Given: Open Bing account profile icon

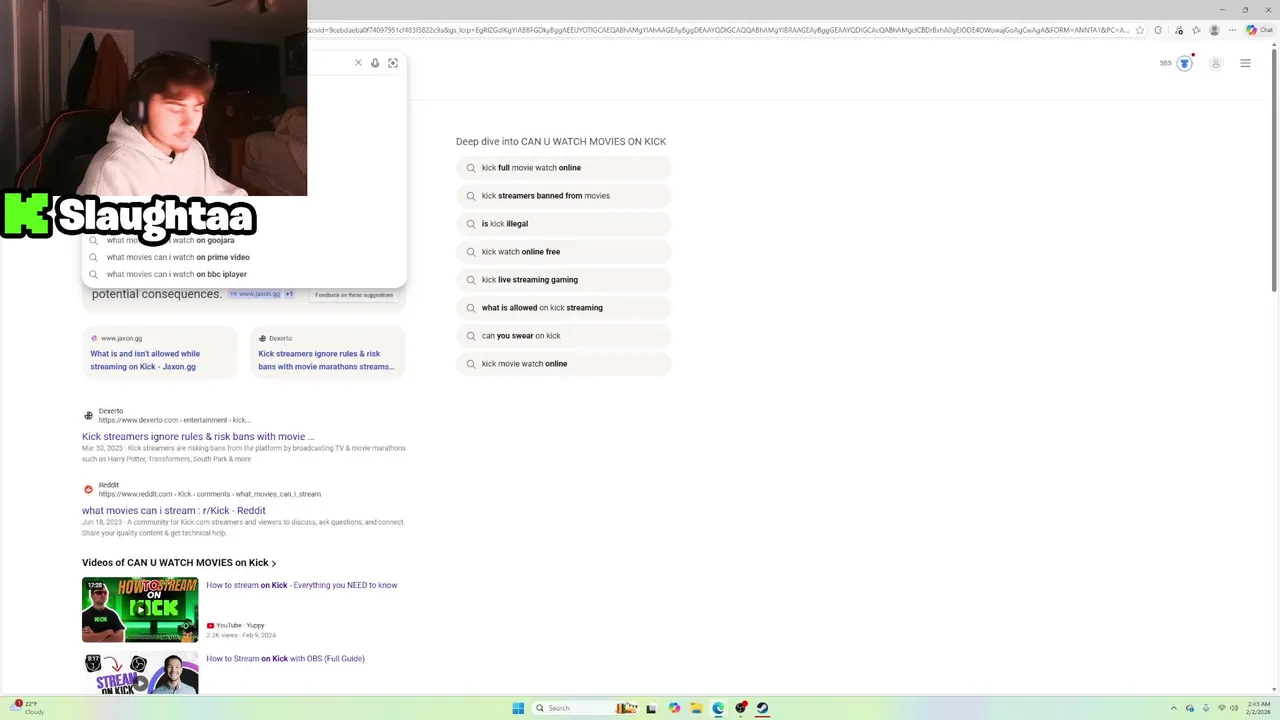Looking at the screenshot, I should tap(1216, 63).
